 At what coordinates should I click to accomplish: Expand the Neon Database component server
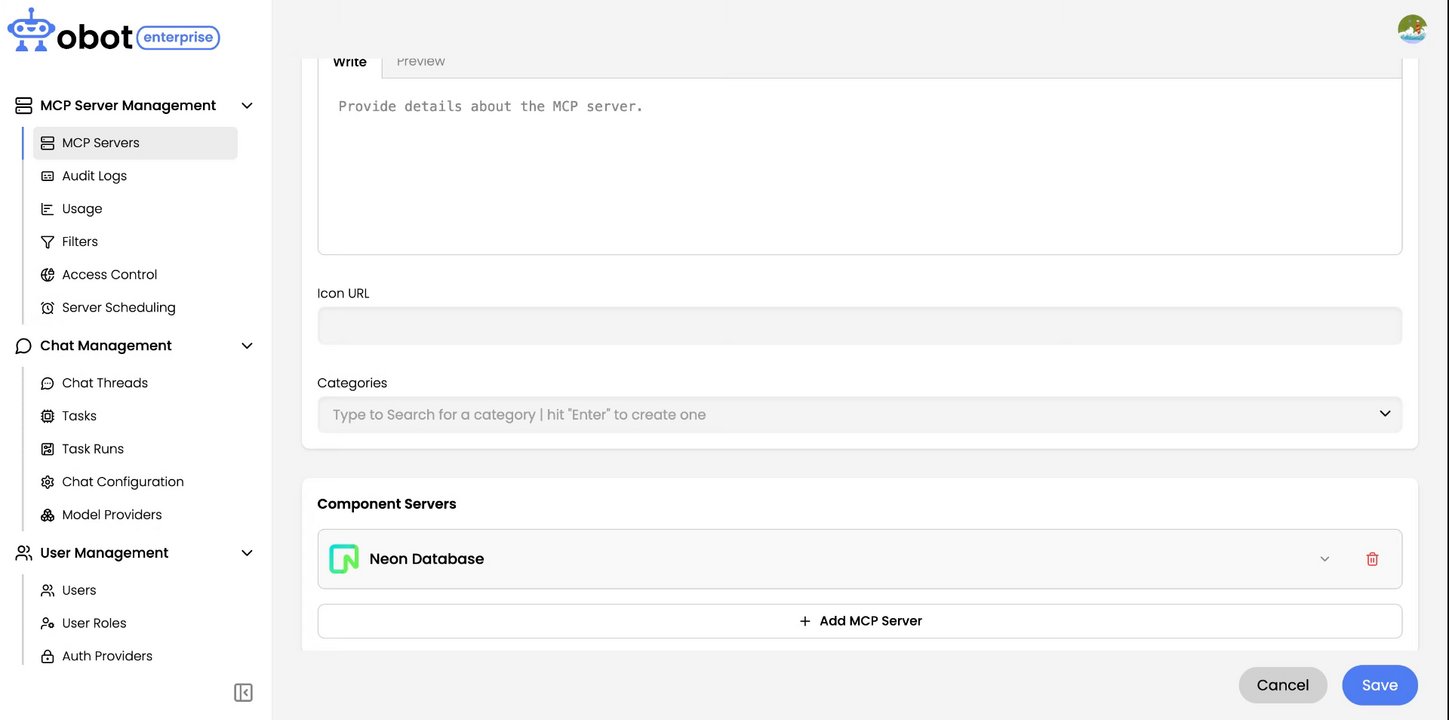(x=1324, y=559)
